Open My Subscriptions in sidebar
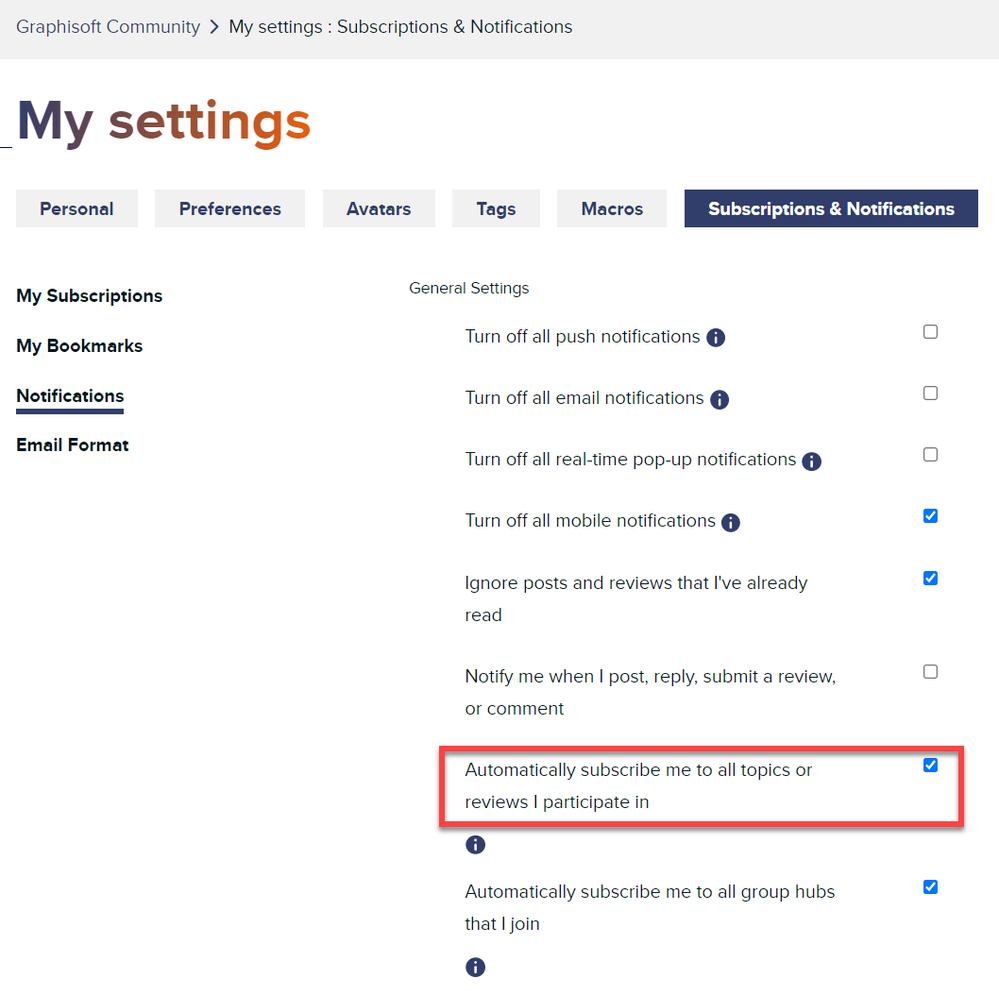Image resolution: width=999 pixels, height=991 pixels. tap(89, 296)
